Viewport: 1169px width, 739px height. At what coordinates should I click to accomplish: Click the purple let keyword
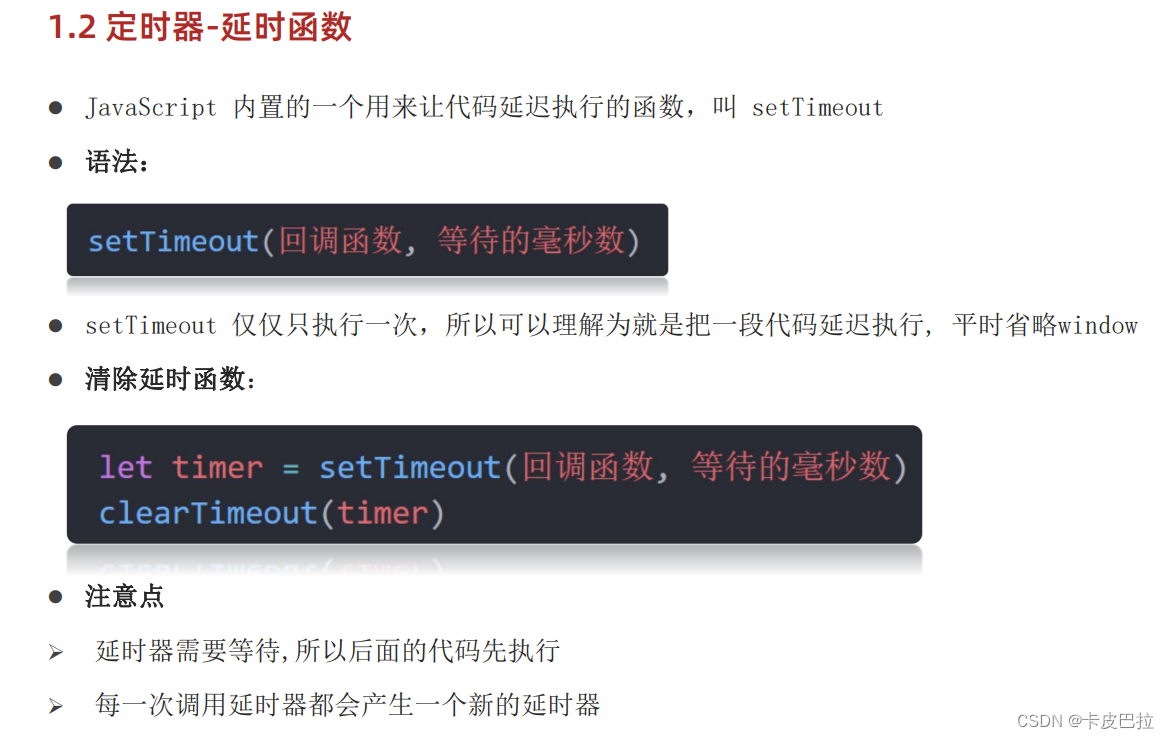click(x=126, y=468)
